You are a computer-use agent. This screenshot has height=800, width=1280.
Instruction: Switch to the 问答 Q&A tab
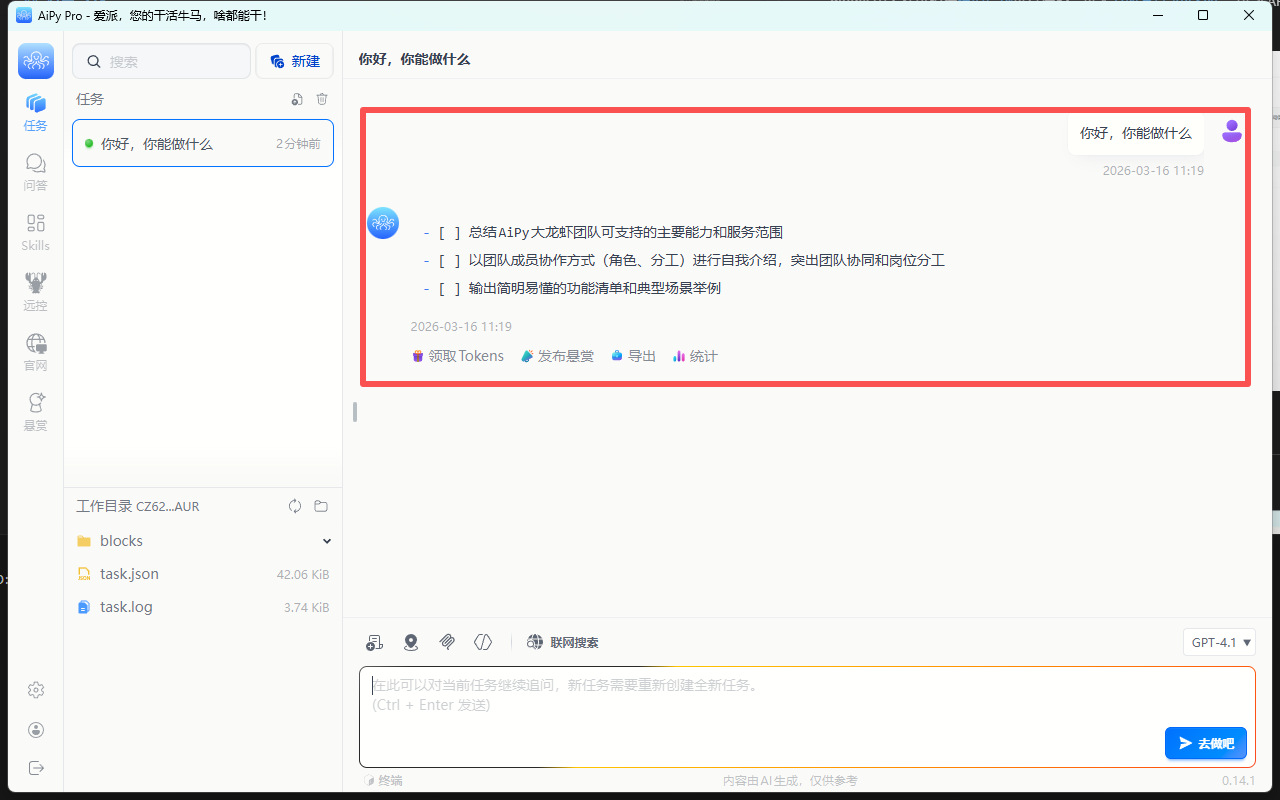[x=36, y=171]
